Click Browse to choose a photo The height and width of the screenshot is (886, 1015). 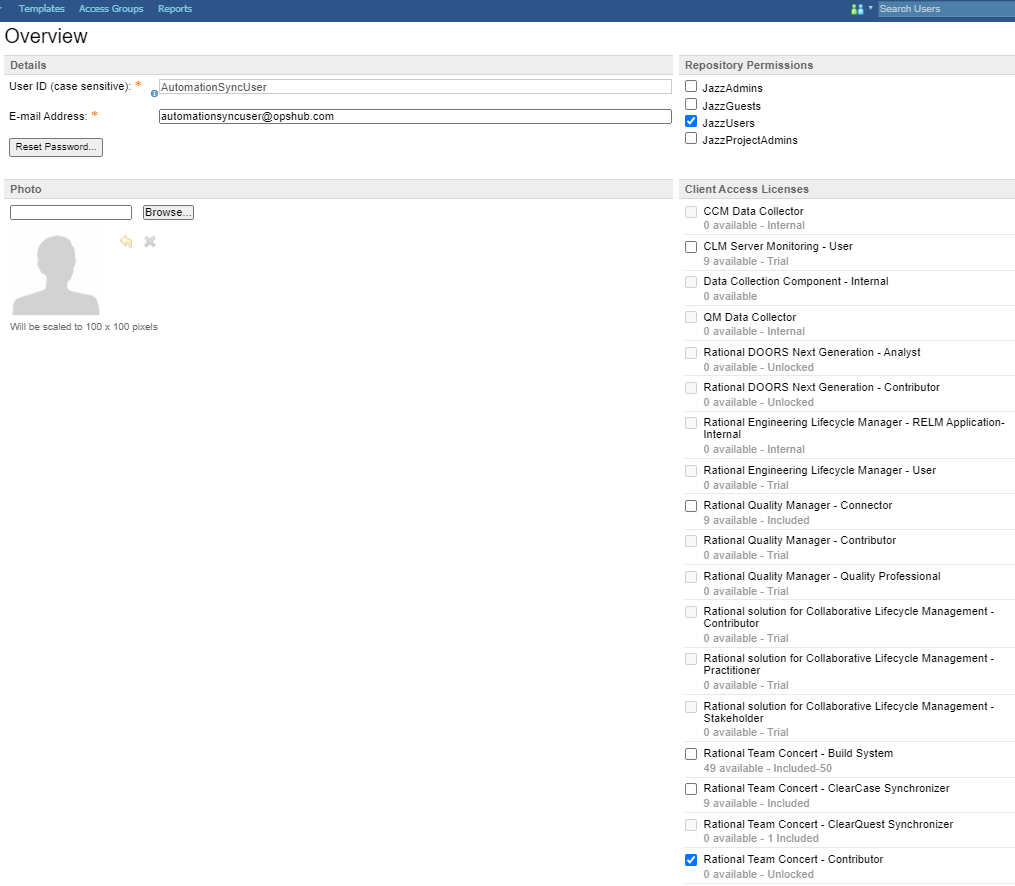click(168, 213)
